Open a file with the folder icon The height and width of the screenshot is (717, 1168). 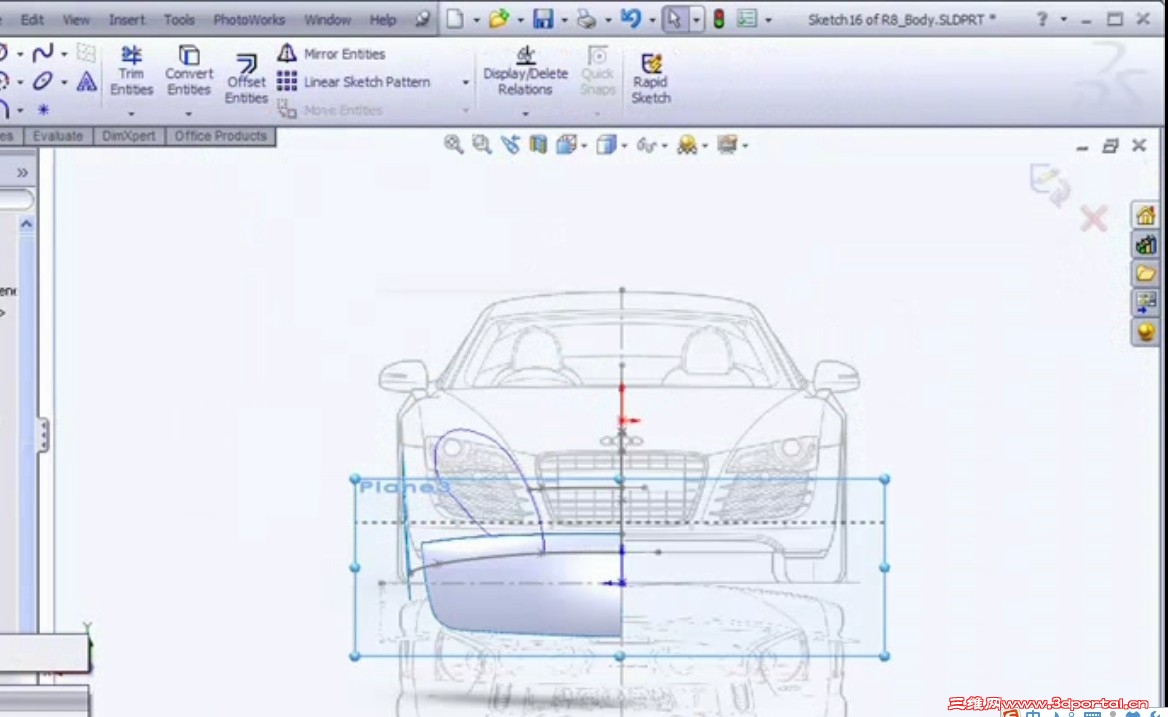[x=498, y=19]
